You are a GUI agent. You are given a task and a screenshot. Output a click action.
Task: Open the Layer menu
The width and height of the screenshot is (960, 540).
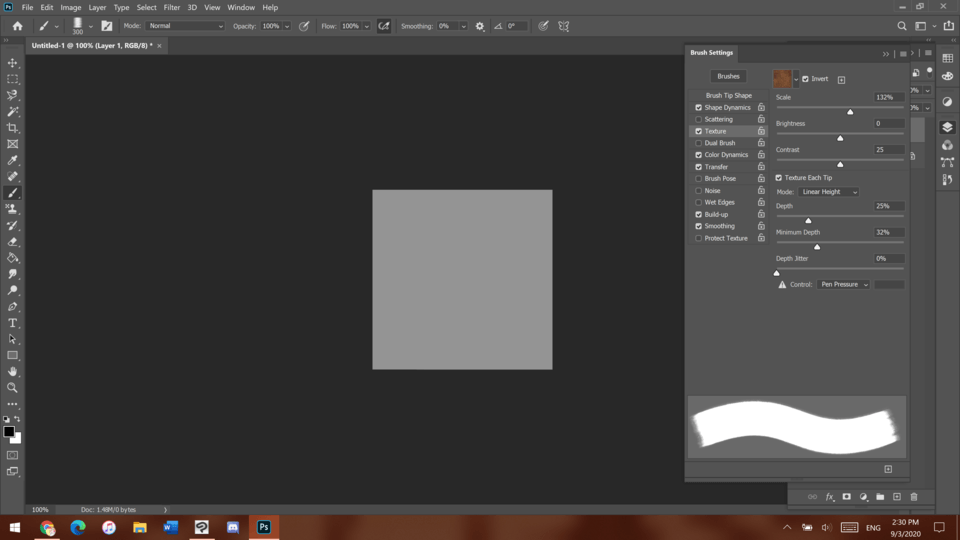click(x=97, y=7)
